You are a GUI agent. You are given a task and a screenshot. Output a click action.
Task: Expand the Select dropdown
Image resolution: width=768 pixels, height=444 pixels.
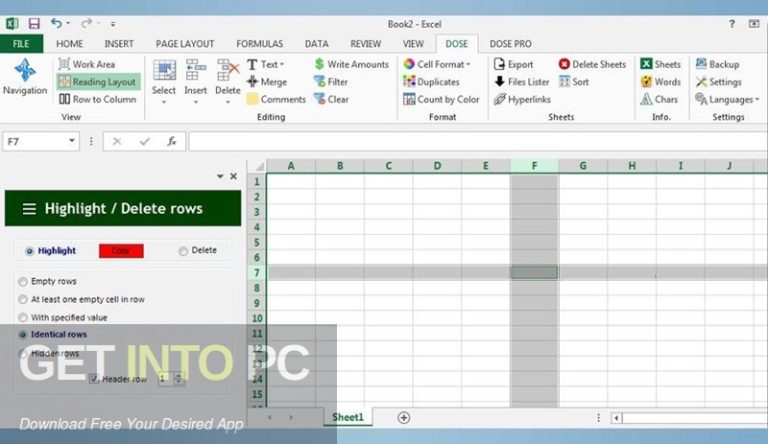[164, 102]
